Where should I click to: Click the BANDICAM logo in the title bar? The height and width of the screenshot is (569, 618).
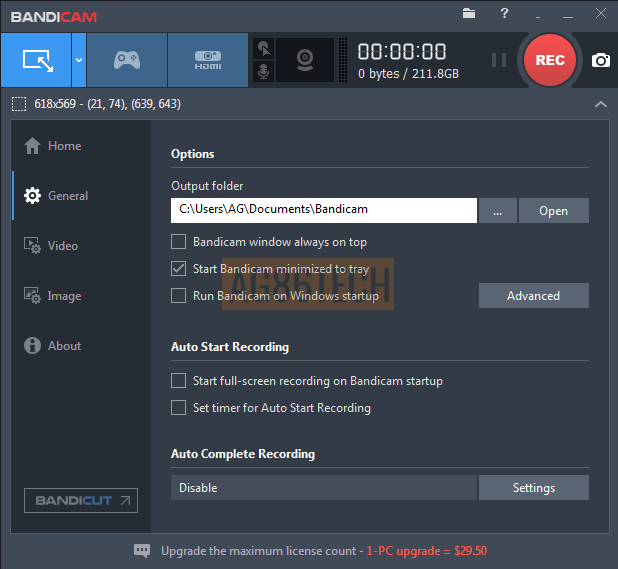pyautogui.click(x=54, y=17)
